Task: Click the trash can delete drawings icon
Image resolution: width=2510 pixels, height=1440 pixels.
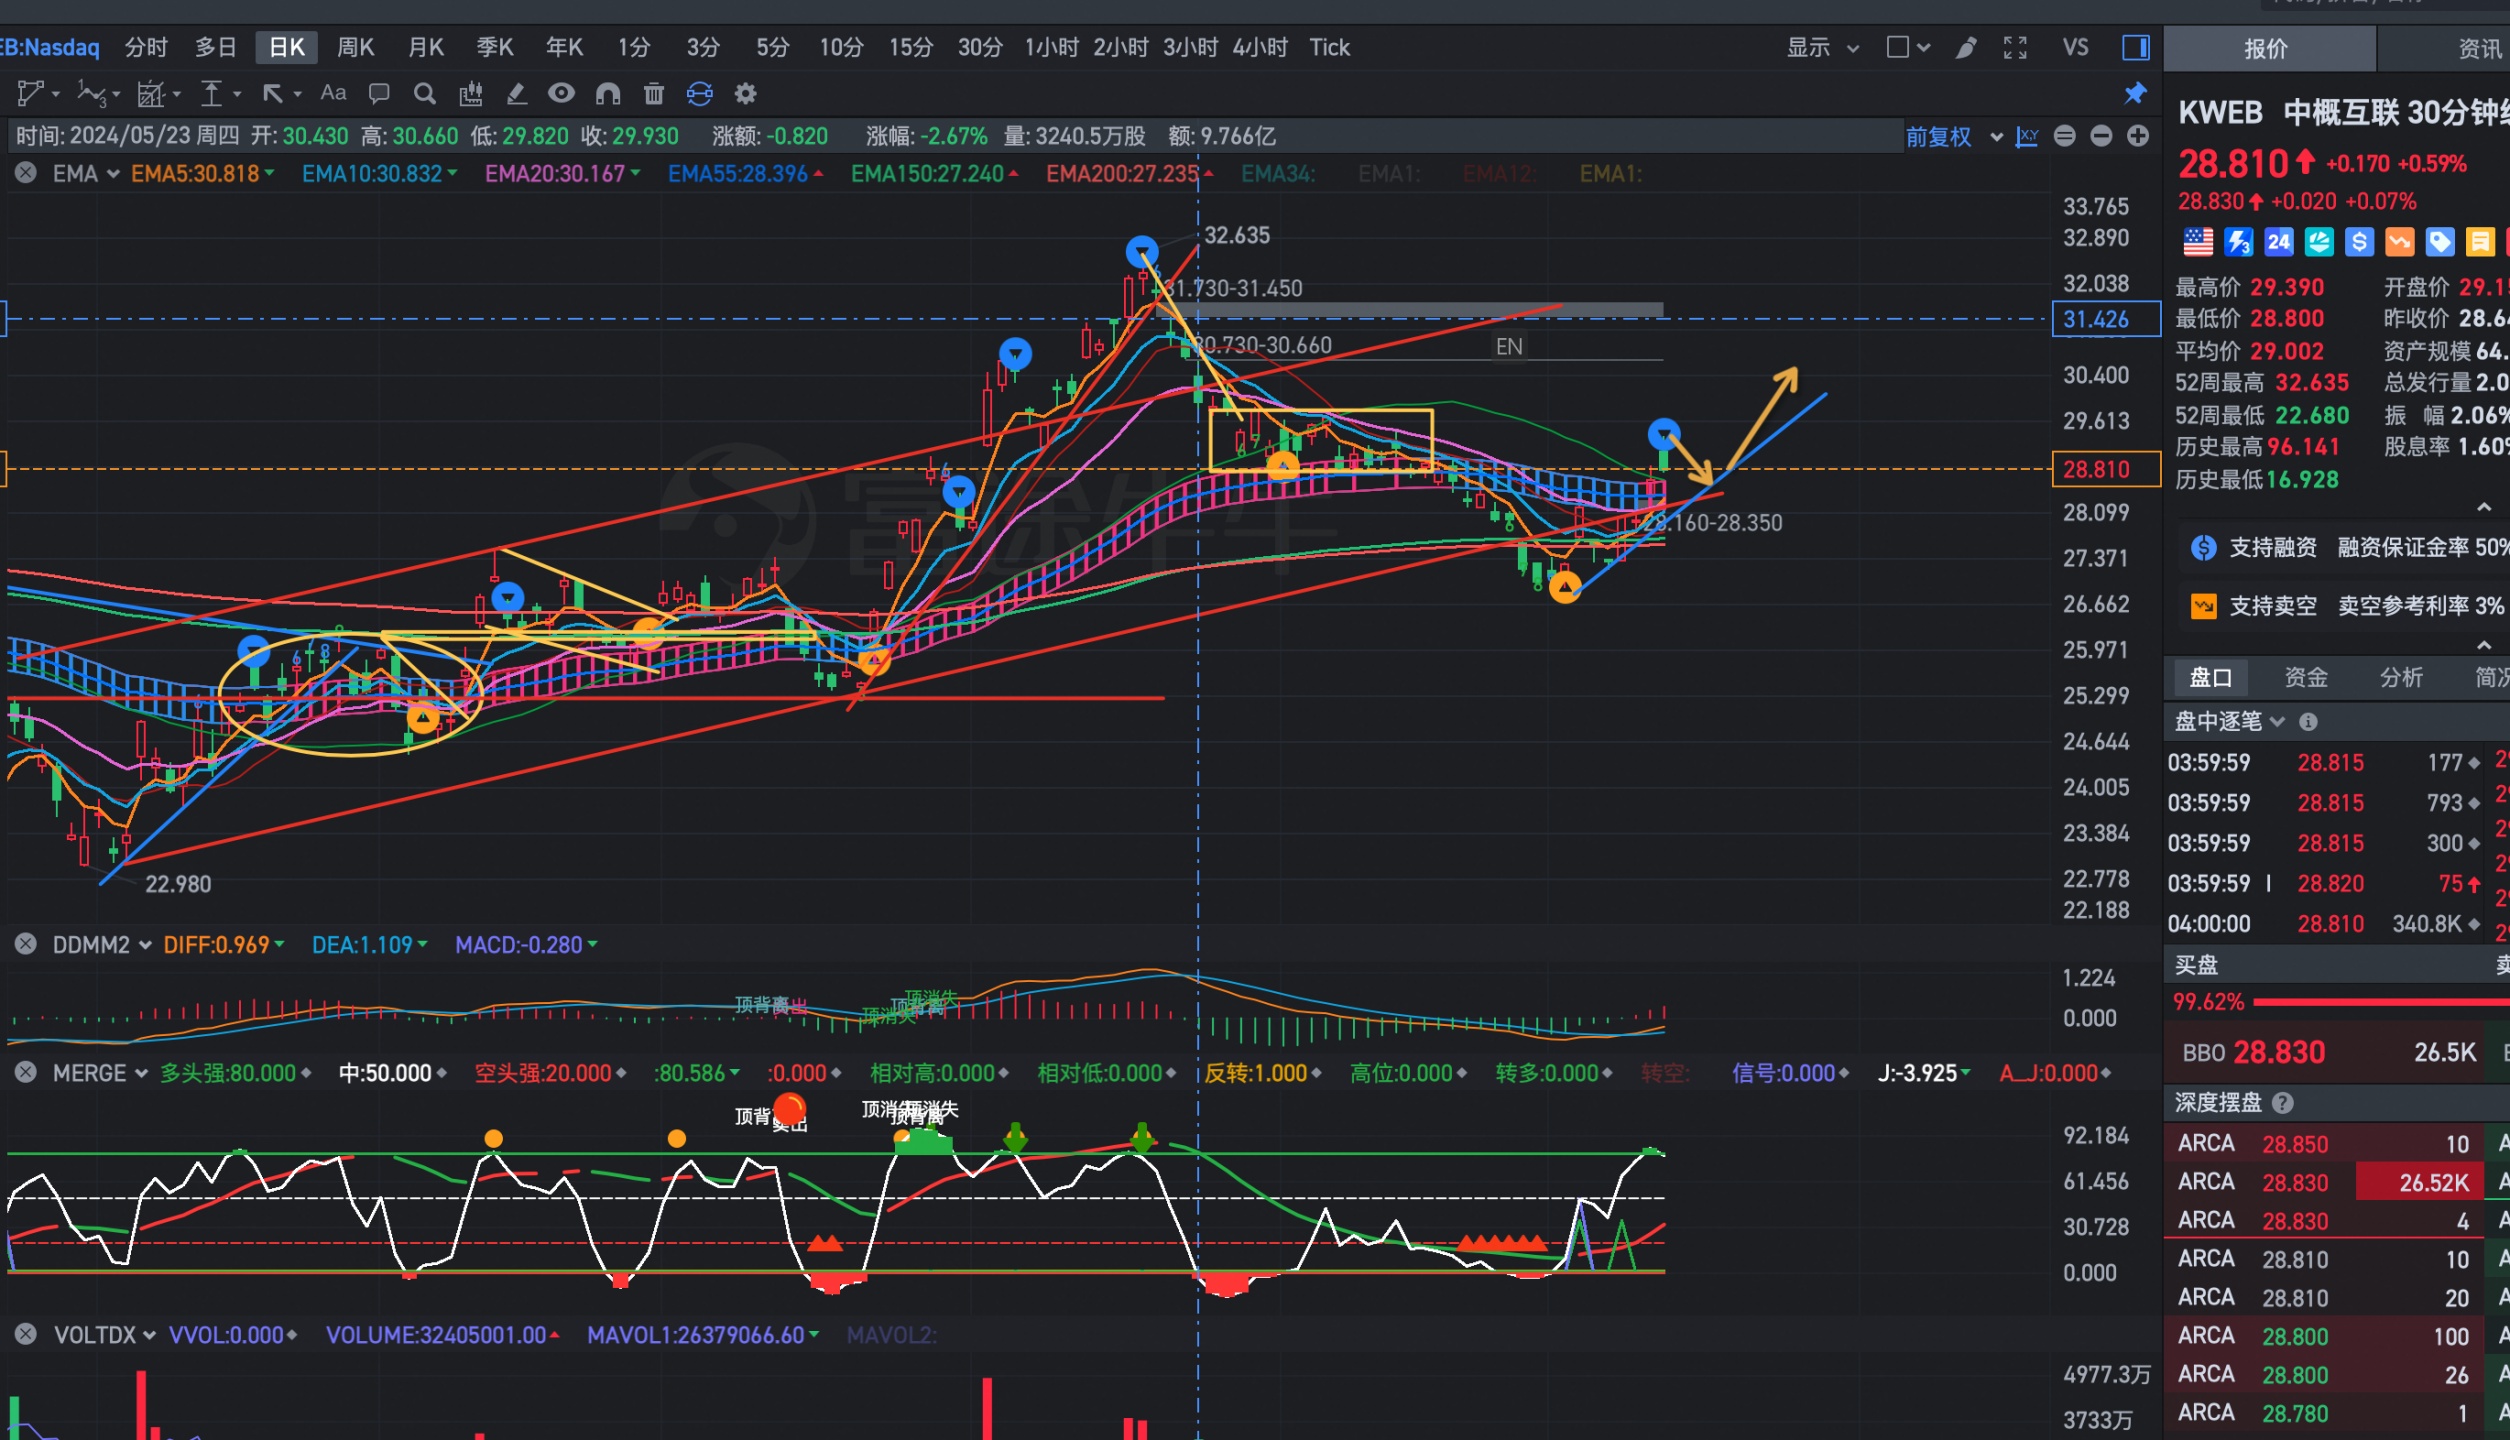Action: tap(654, 94)
